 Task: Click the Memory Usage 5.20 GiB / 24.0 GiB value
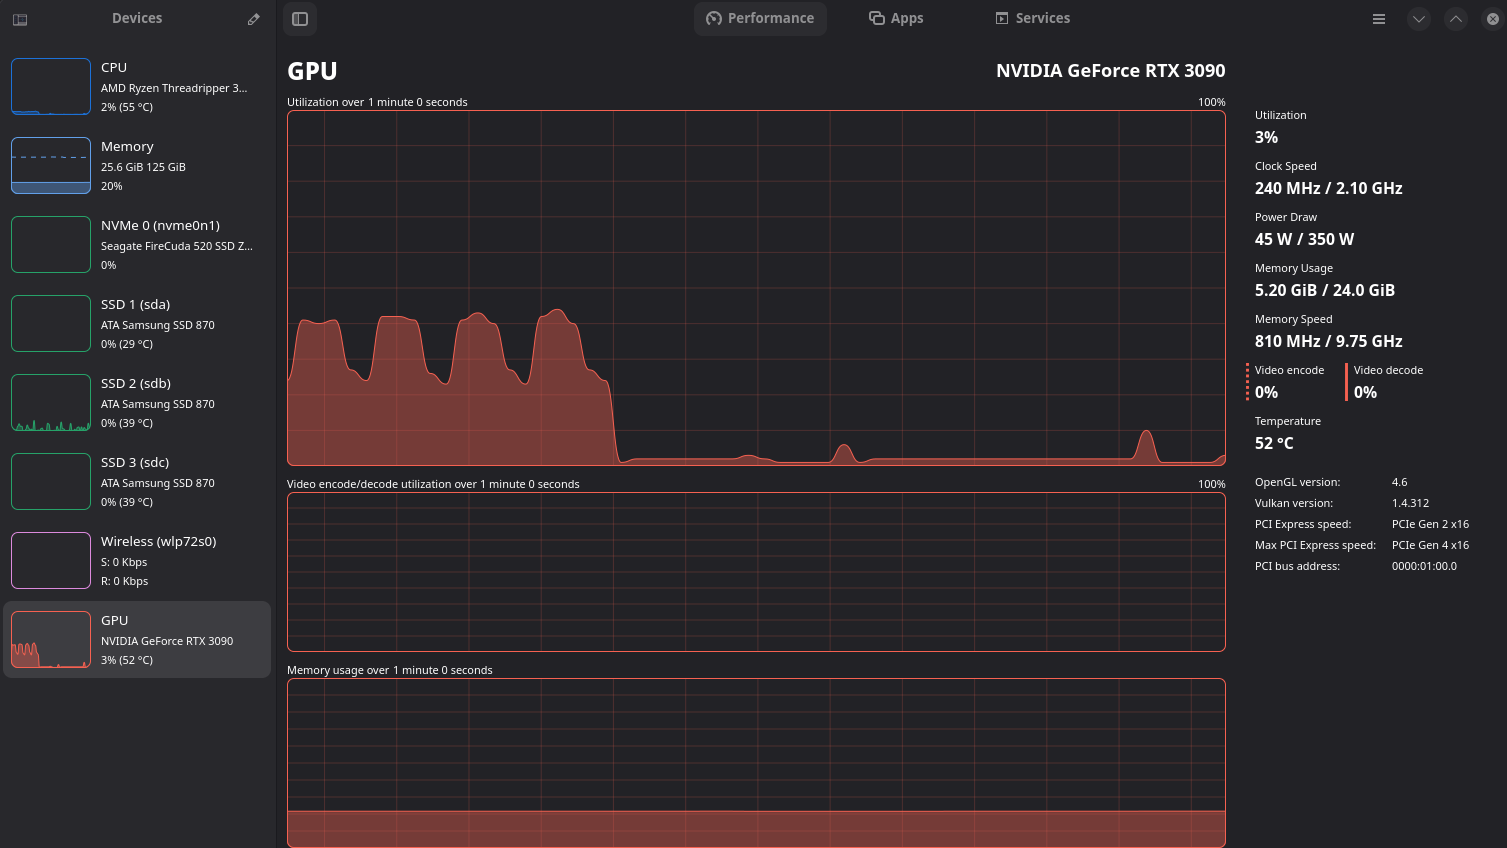(1325, 291)
